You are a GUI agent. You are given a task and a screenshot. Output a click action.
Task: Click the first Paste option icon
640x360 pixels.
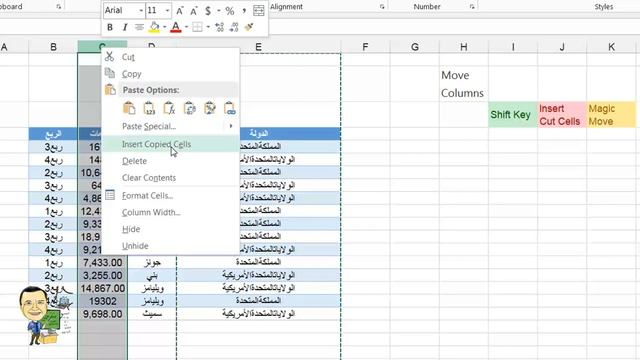coord(129,108)
